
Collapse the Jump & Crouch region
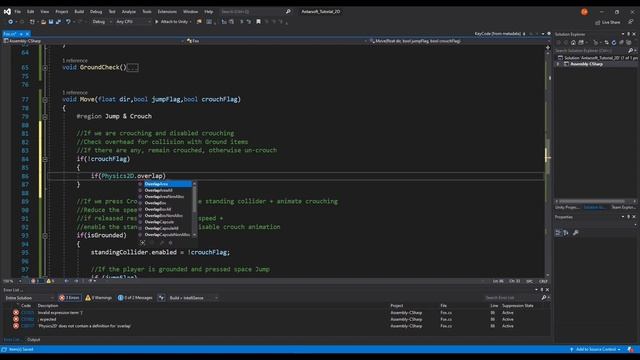(45, 117)
